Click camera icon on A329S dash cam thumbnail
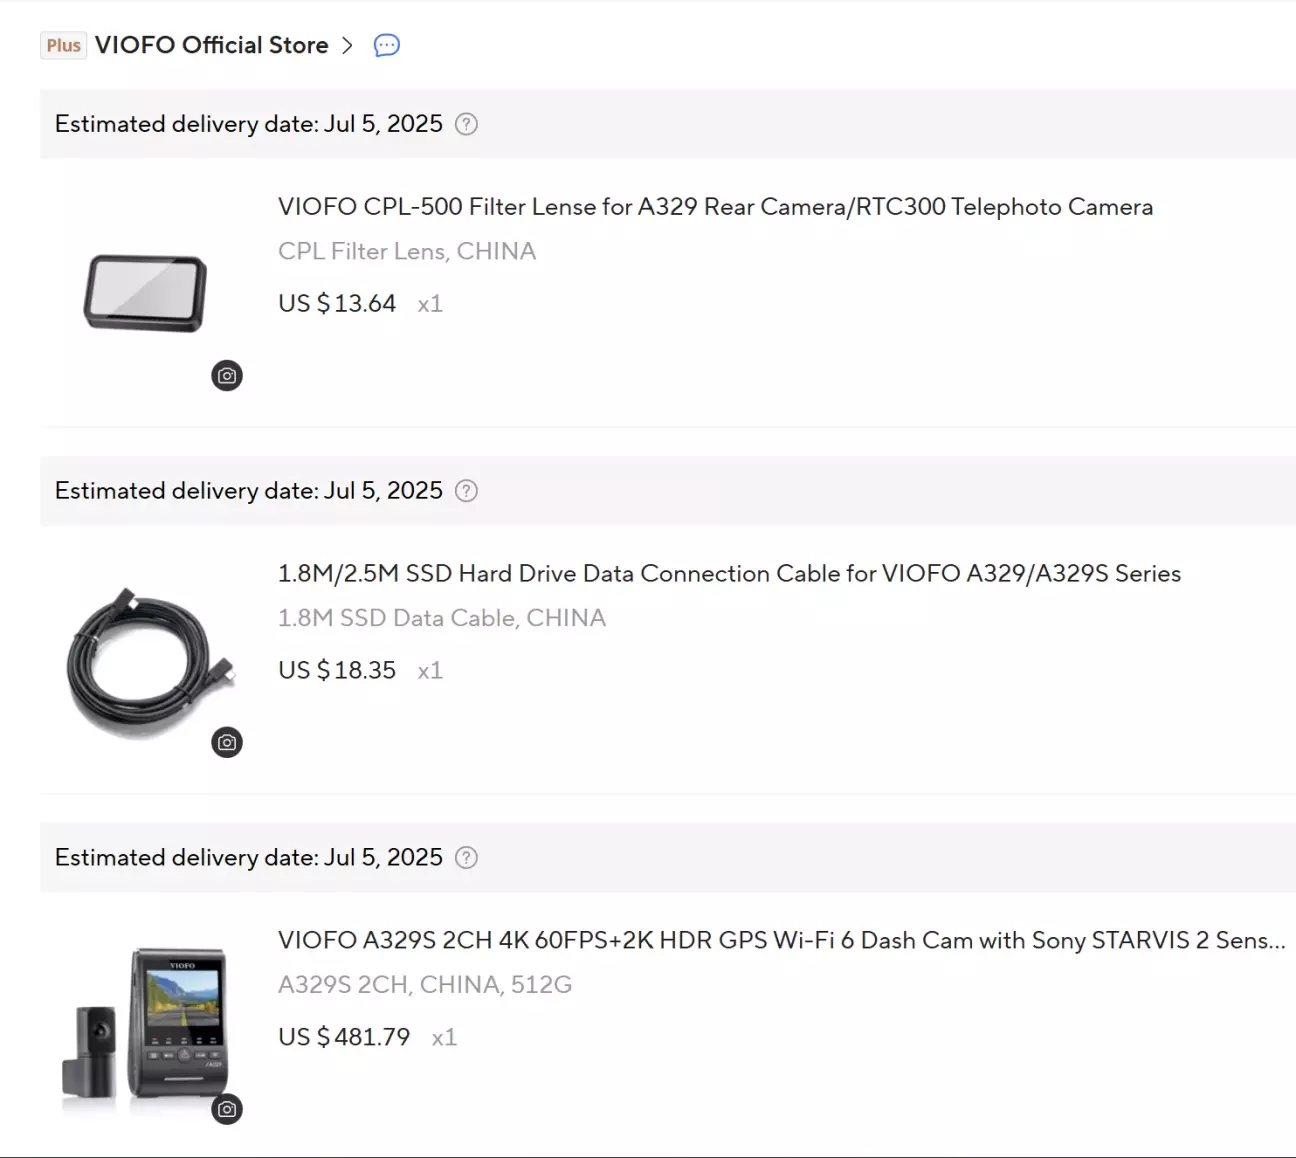Viewport: 1296px width, 1158px height. click(227, 1110)
